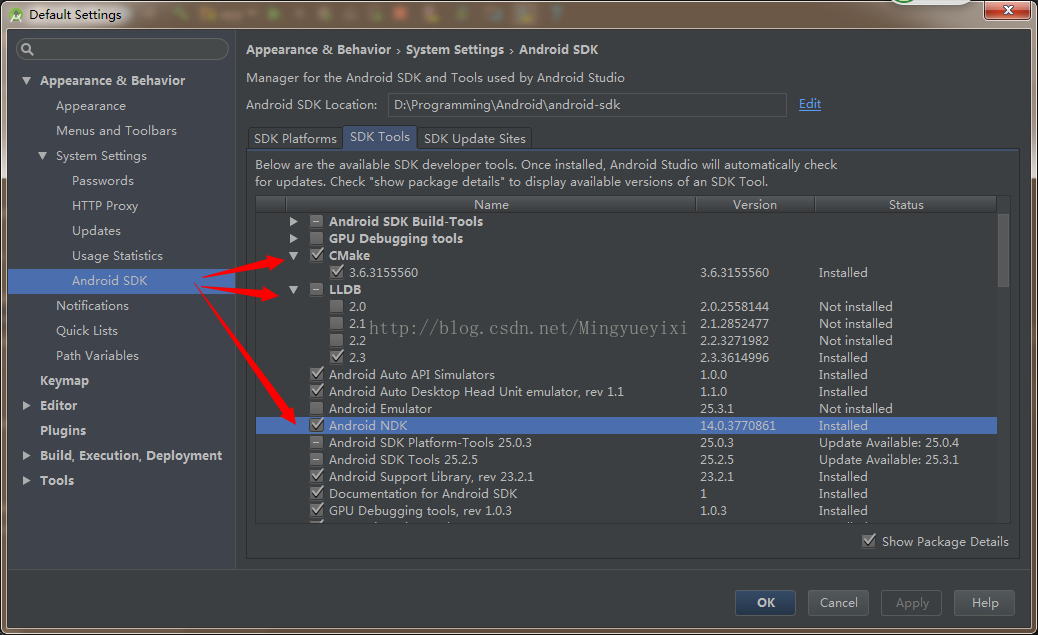Click the Help button

click(x=984, y=603)
